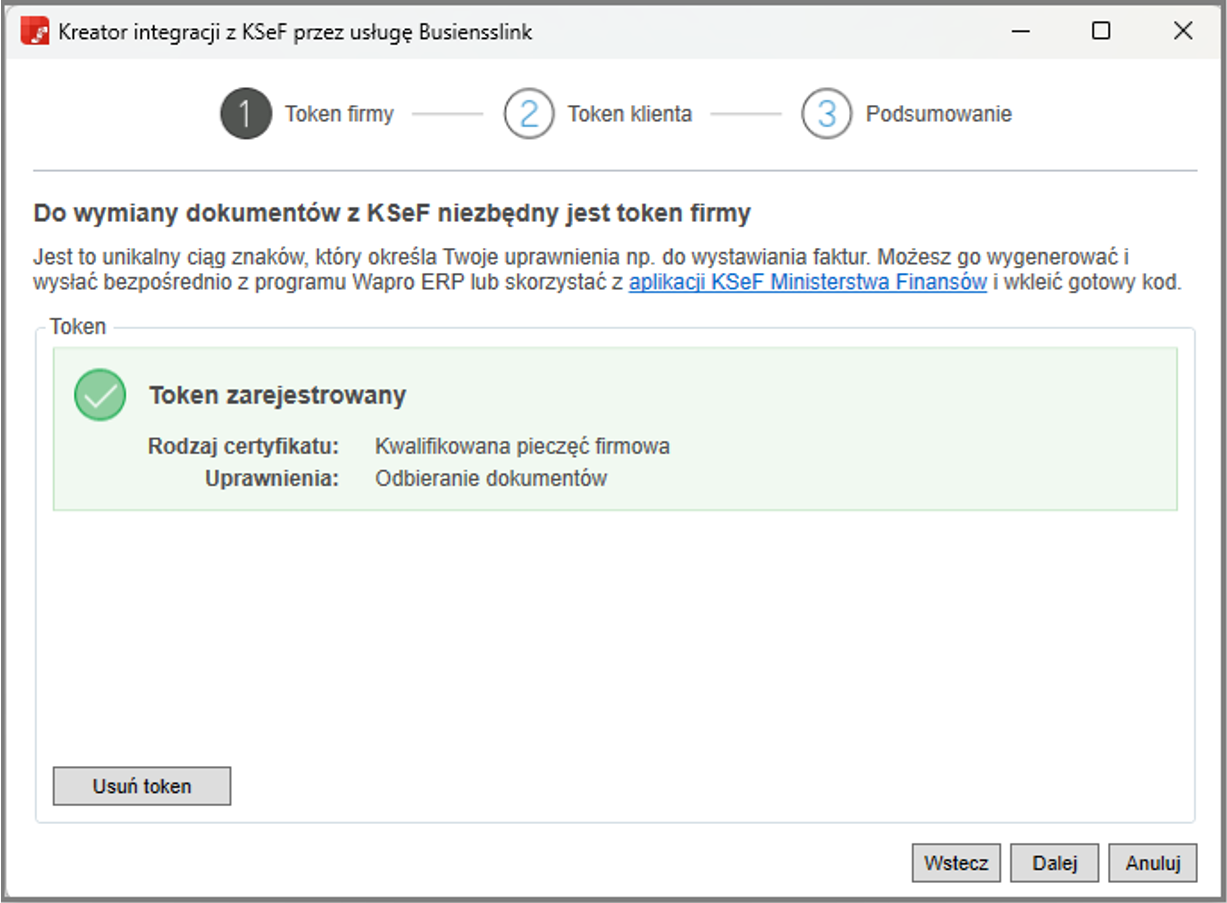Viewport: 1227px width, 903px height.
Task: Click the "Odbieranie dokumentów" permissions value
Action: tap(491, 478)
